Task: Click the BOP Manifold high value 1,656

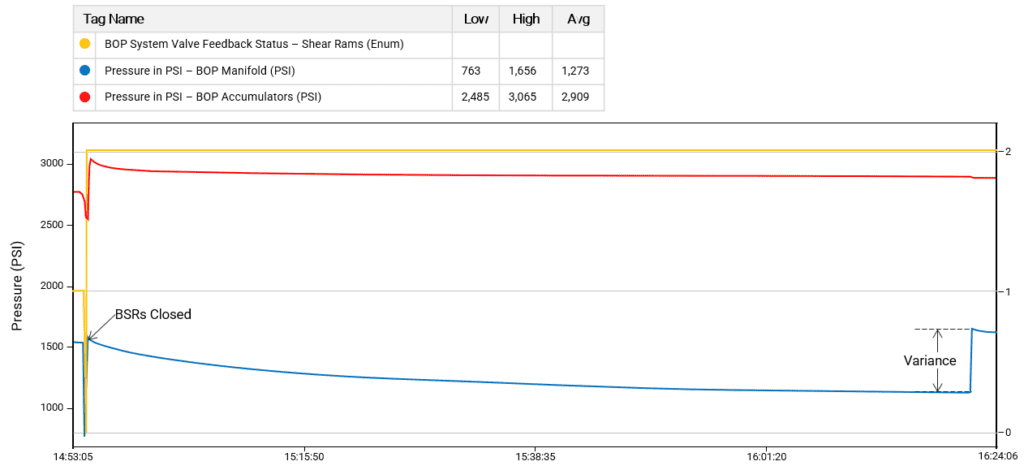Action: (x=527, y=71)
